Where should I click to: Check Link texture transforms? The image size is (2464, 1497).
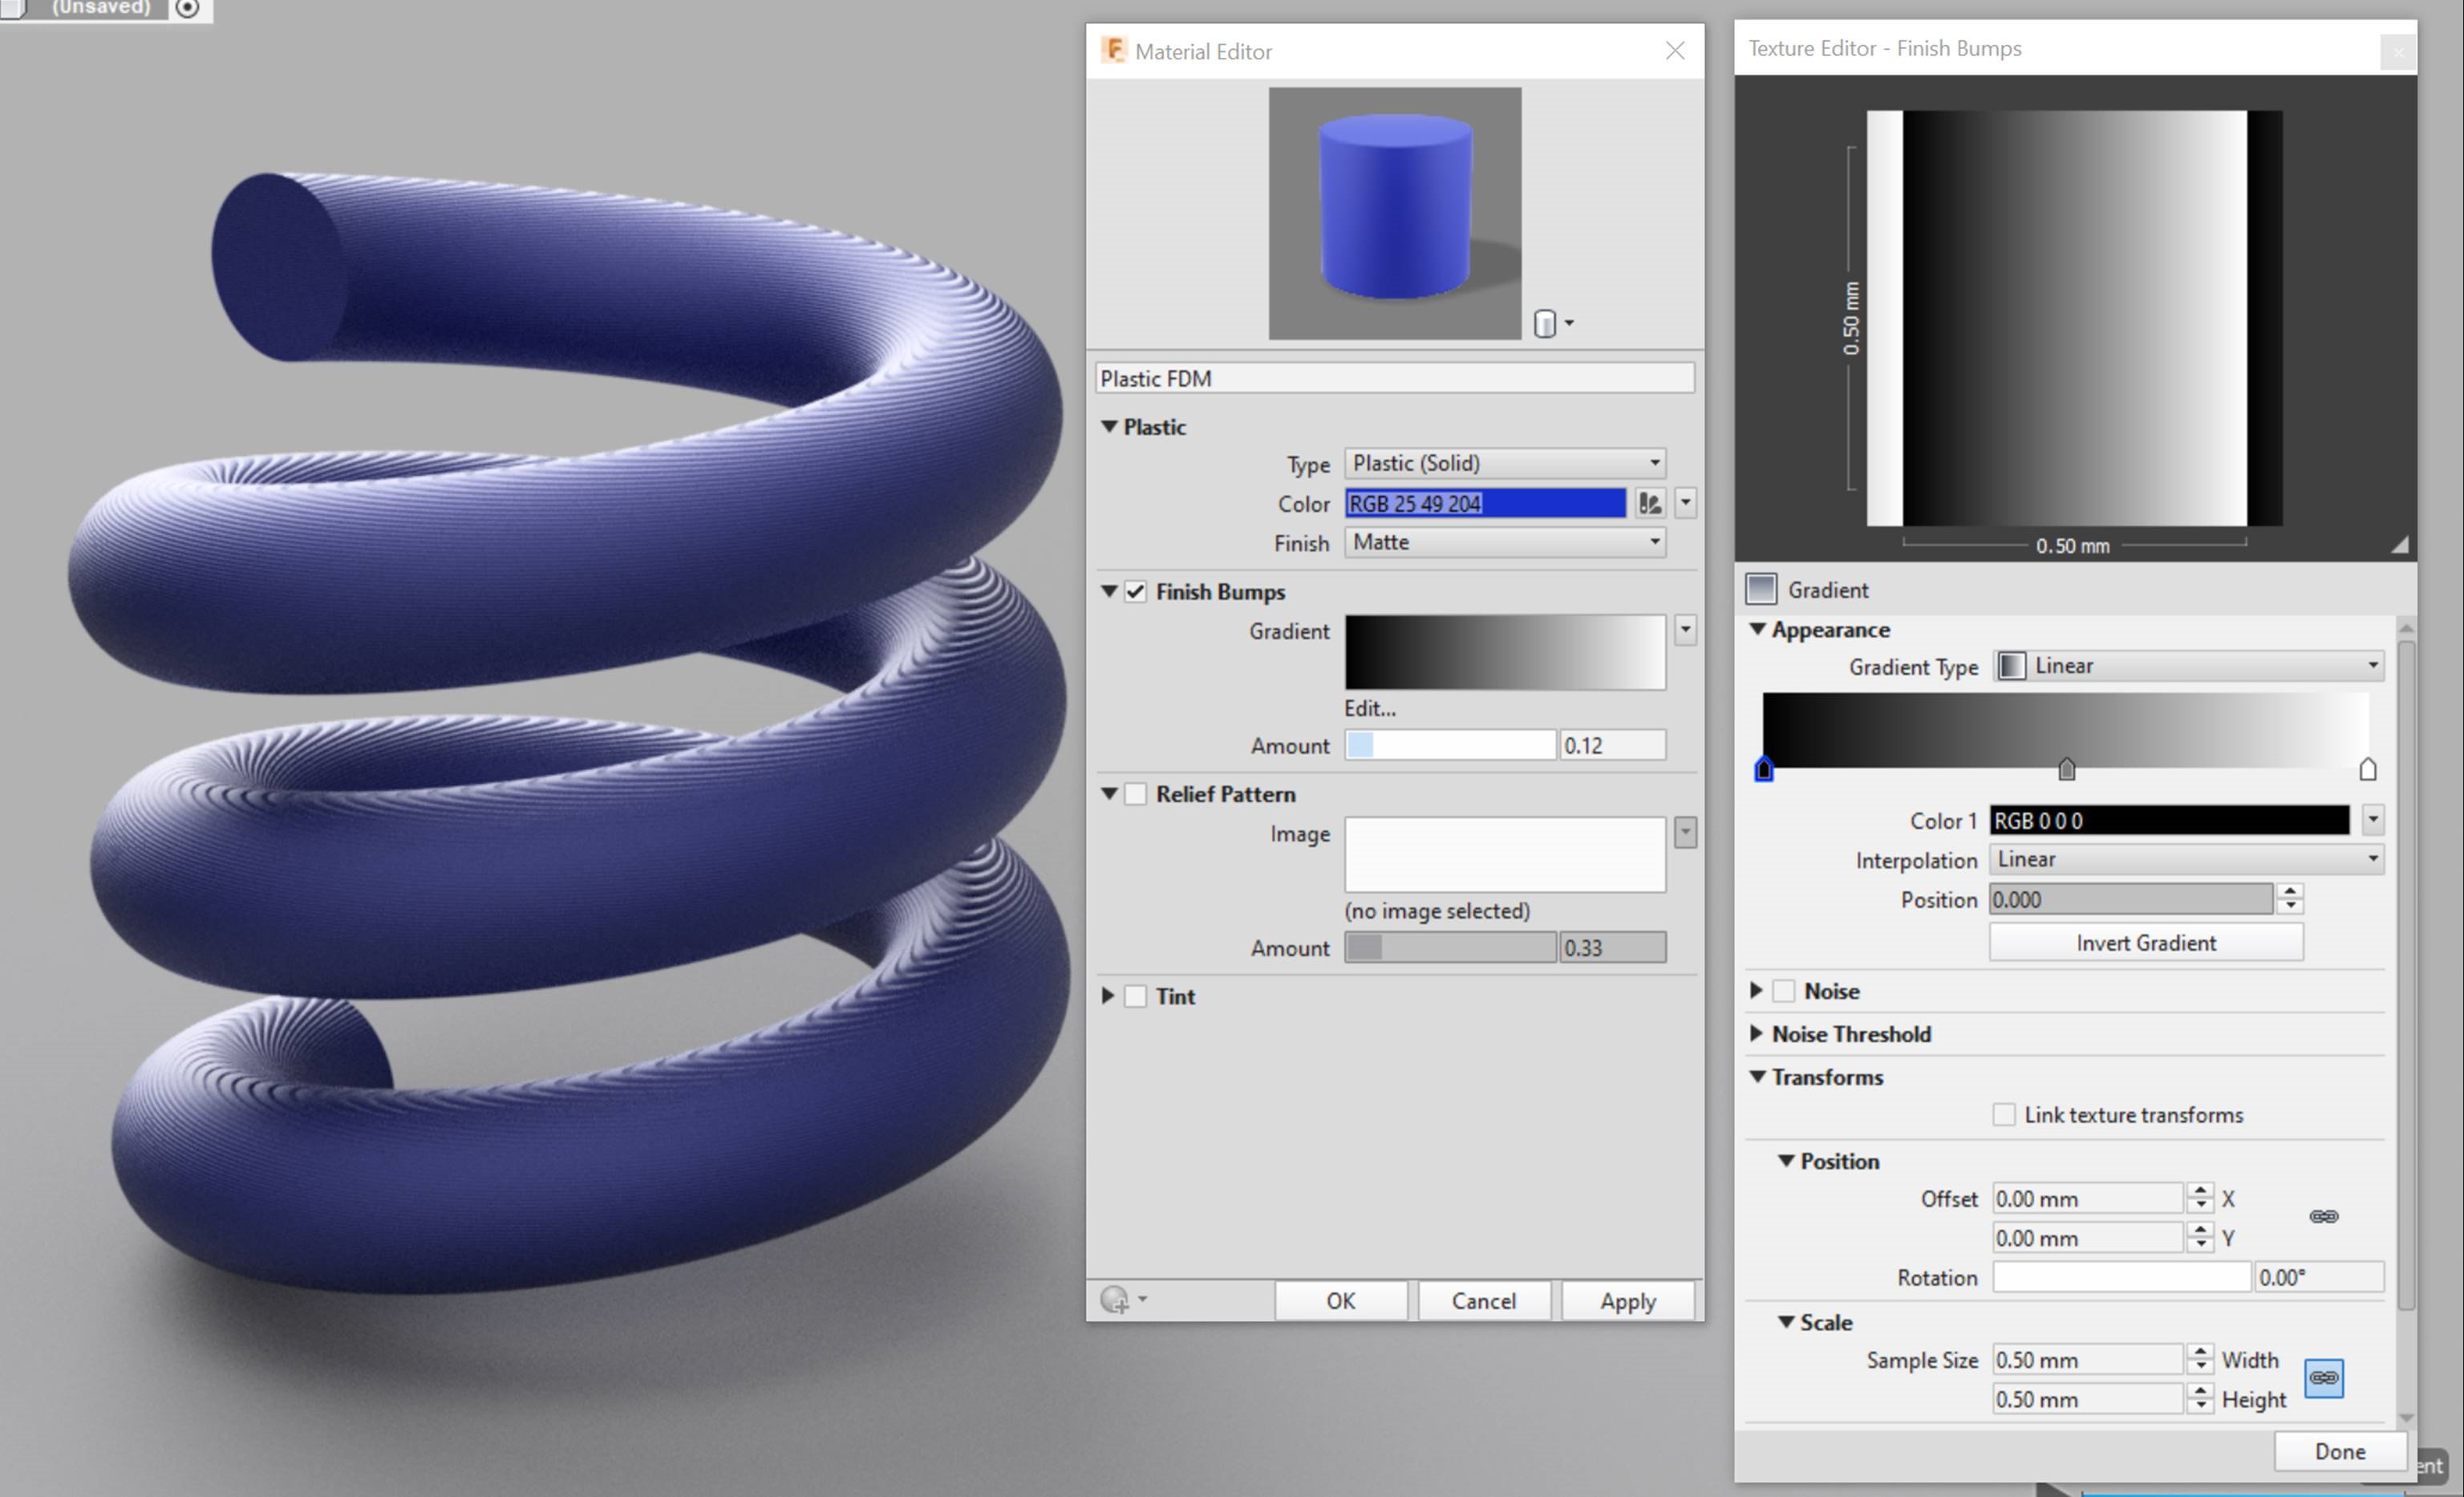2003,1114
